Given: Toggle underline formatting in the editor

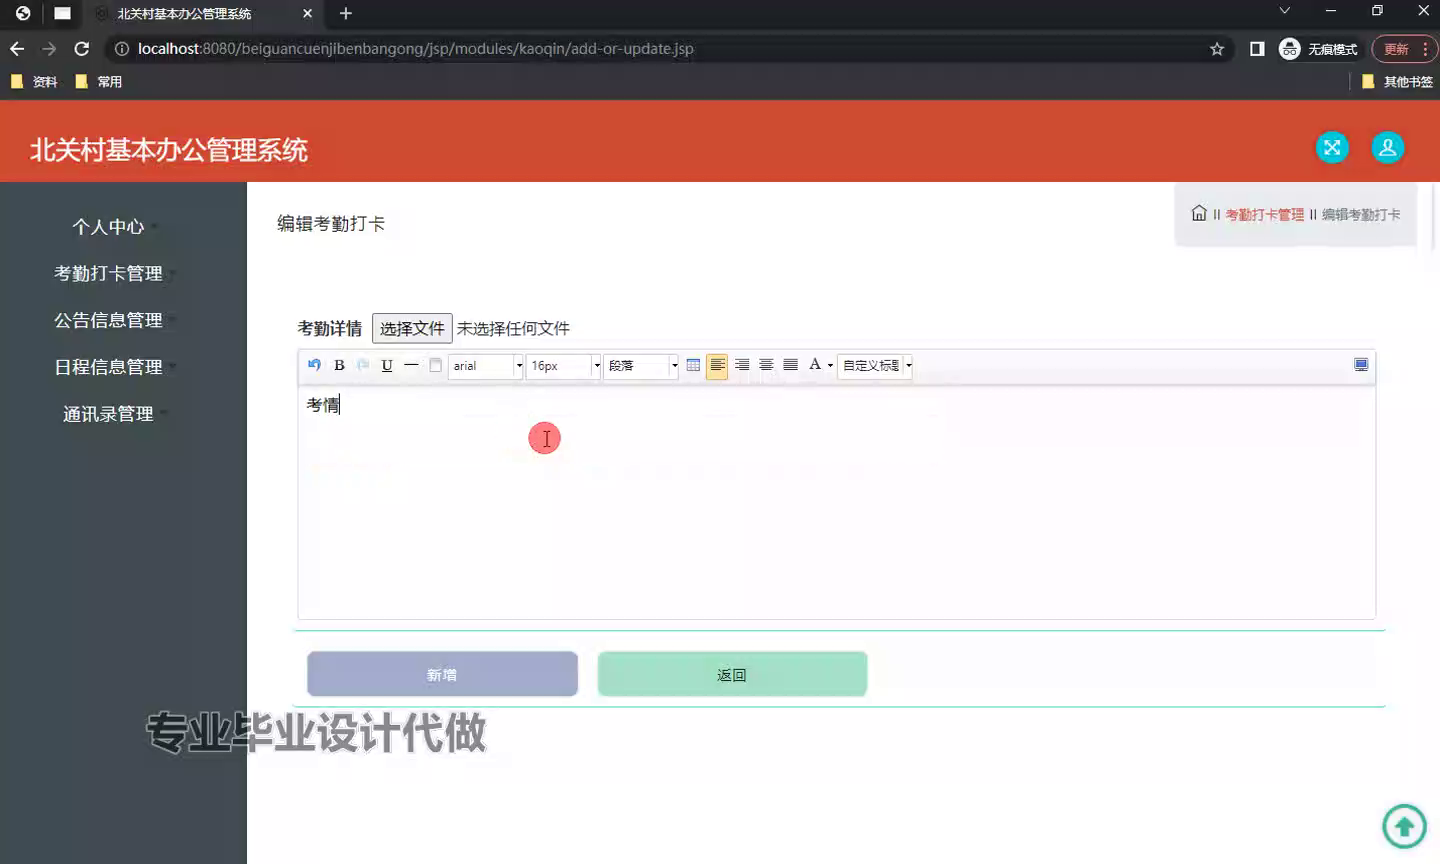Looking at the screenshot, I should 387,365.
